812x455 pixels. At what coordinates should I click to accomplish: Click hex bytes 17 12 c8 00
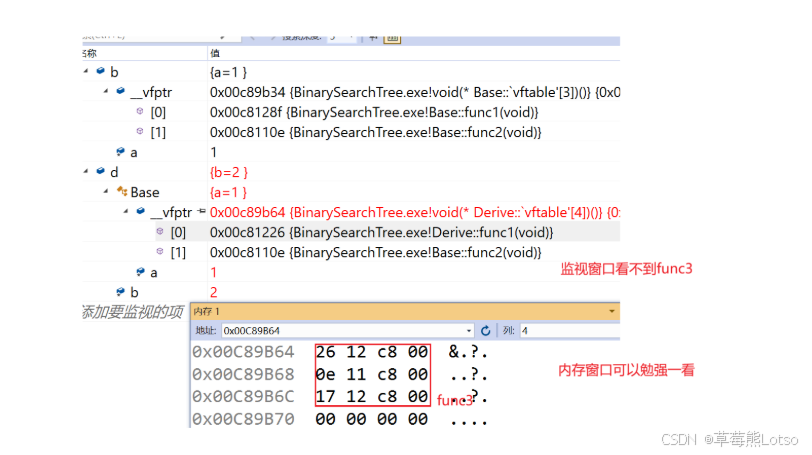(372, 397)
